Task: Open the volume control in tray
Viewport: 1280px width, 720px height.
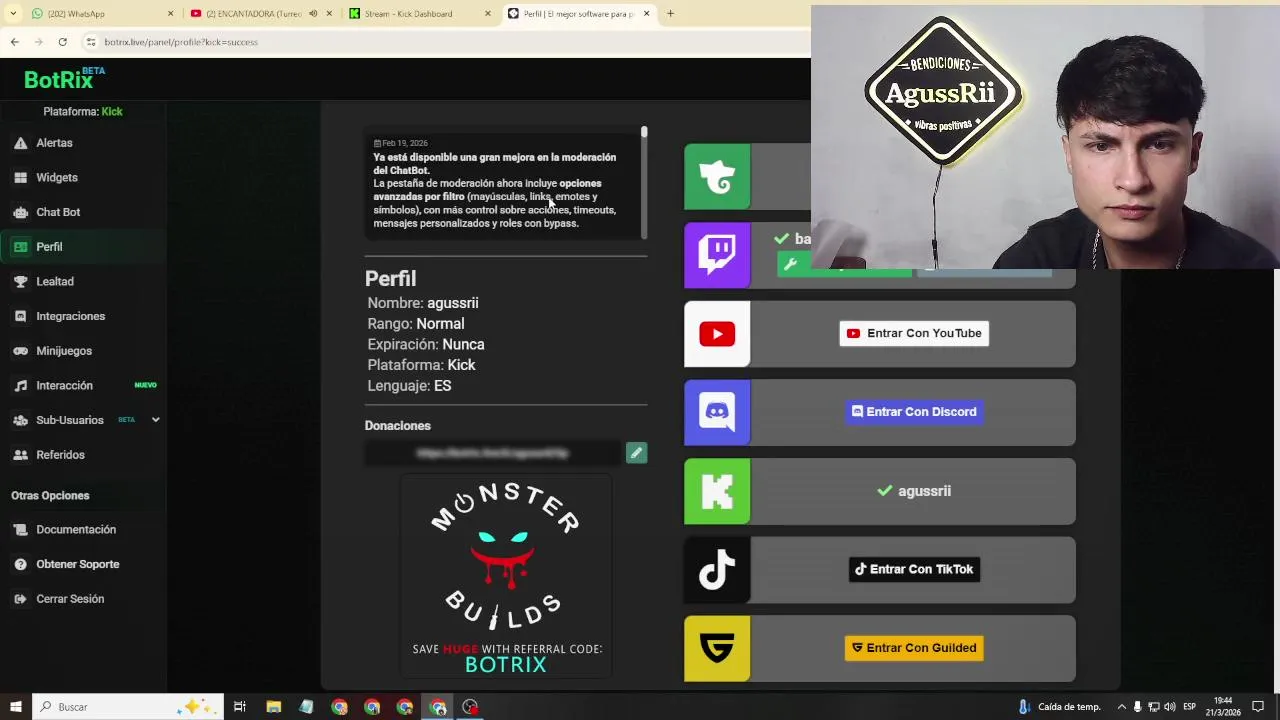Action: (1170, 707)
